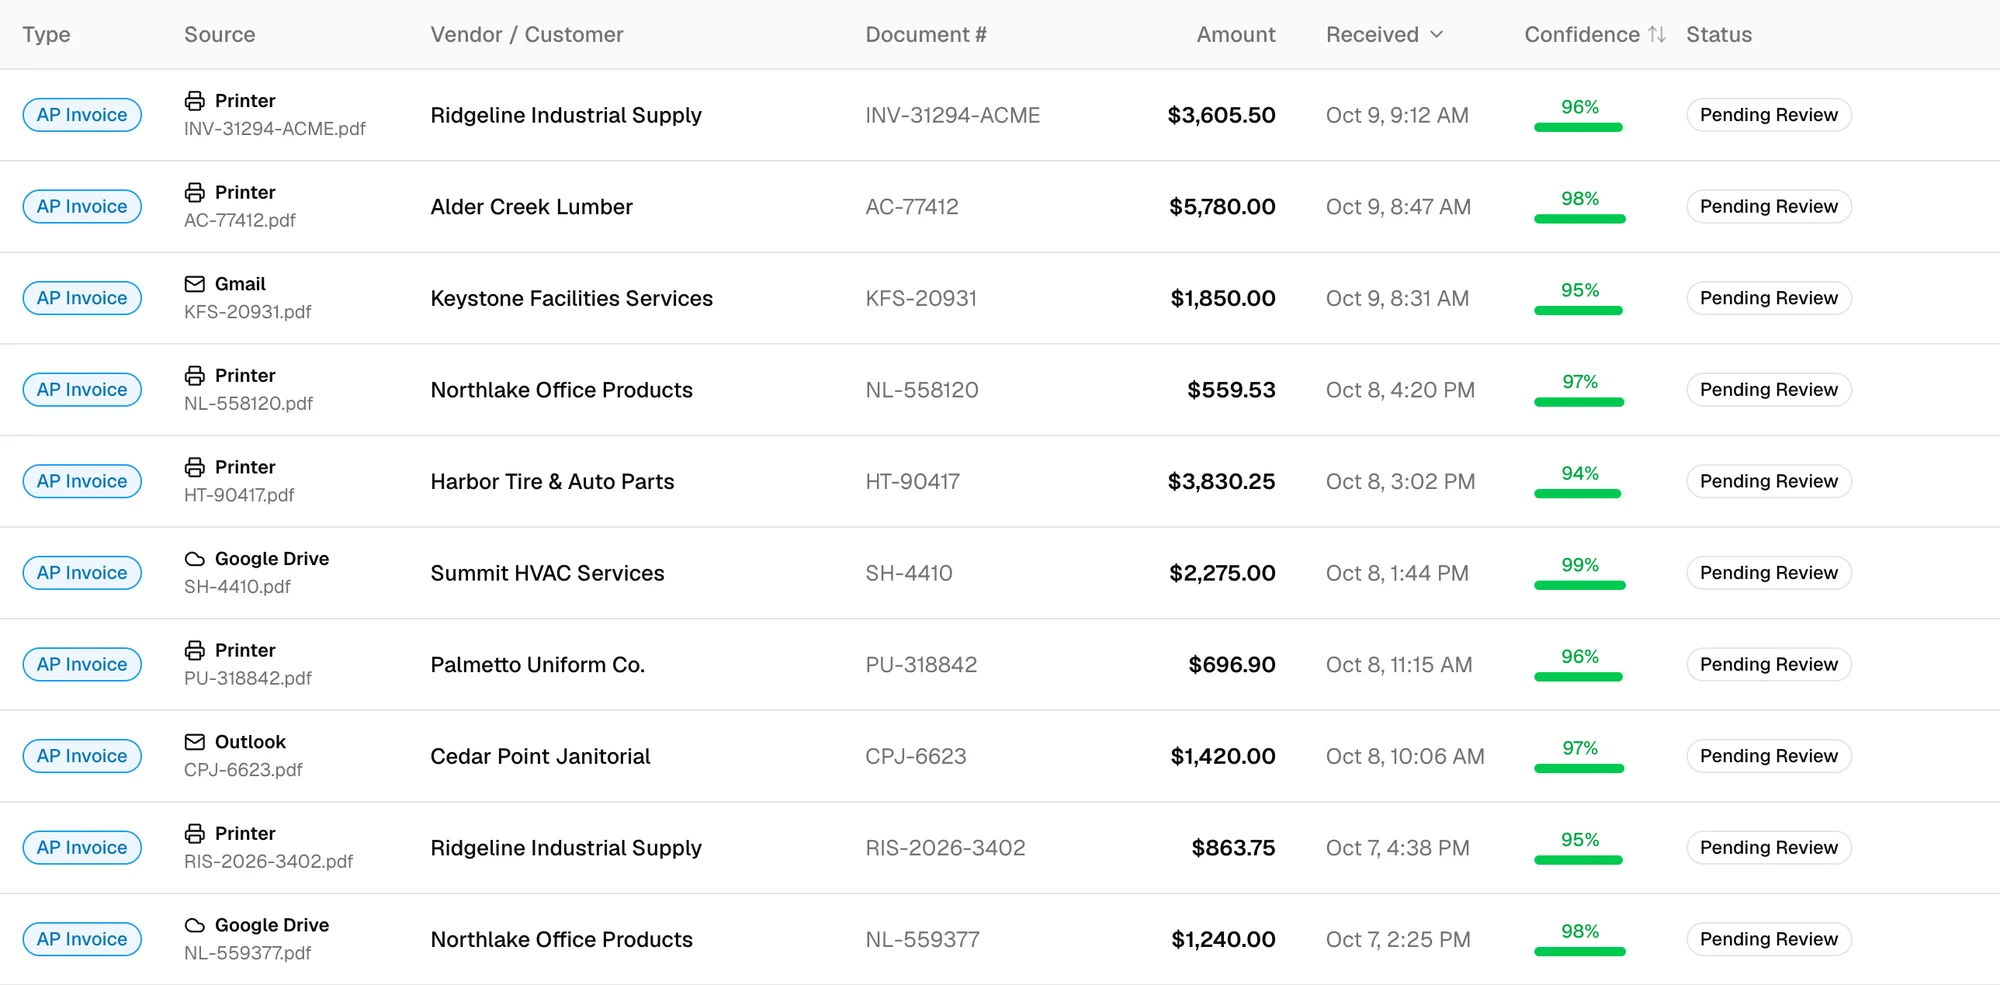Click the printer icon for PU-318842.pdf
The width and height of the screenshot is (2000, 985).
point(195,650)
